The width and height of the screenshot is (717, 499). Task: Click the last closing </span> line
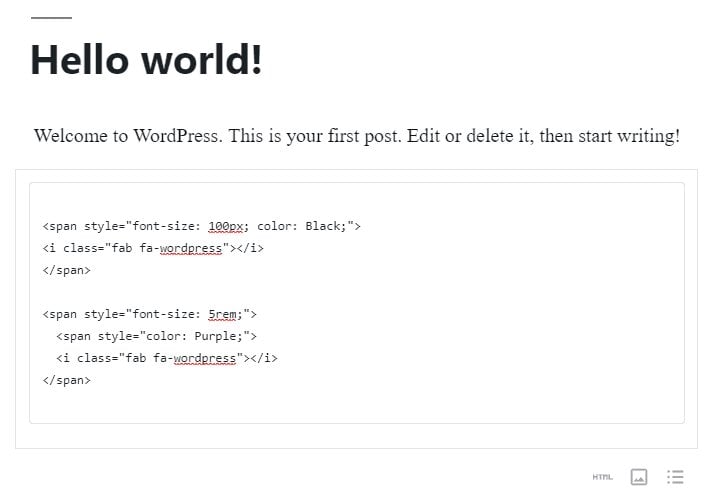click(67, 380)
